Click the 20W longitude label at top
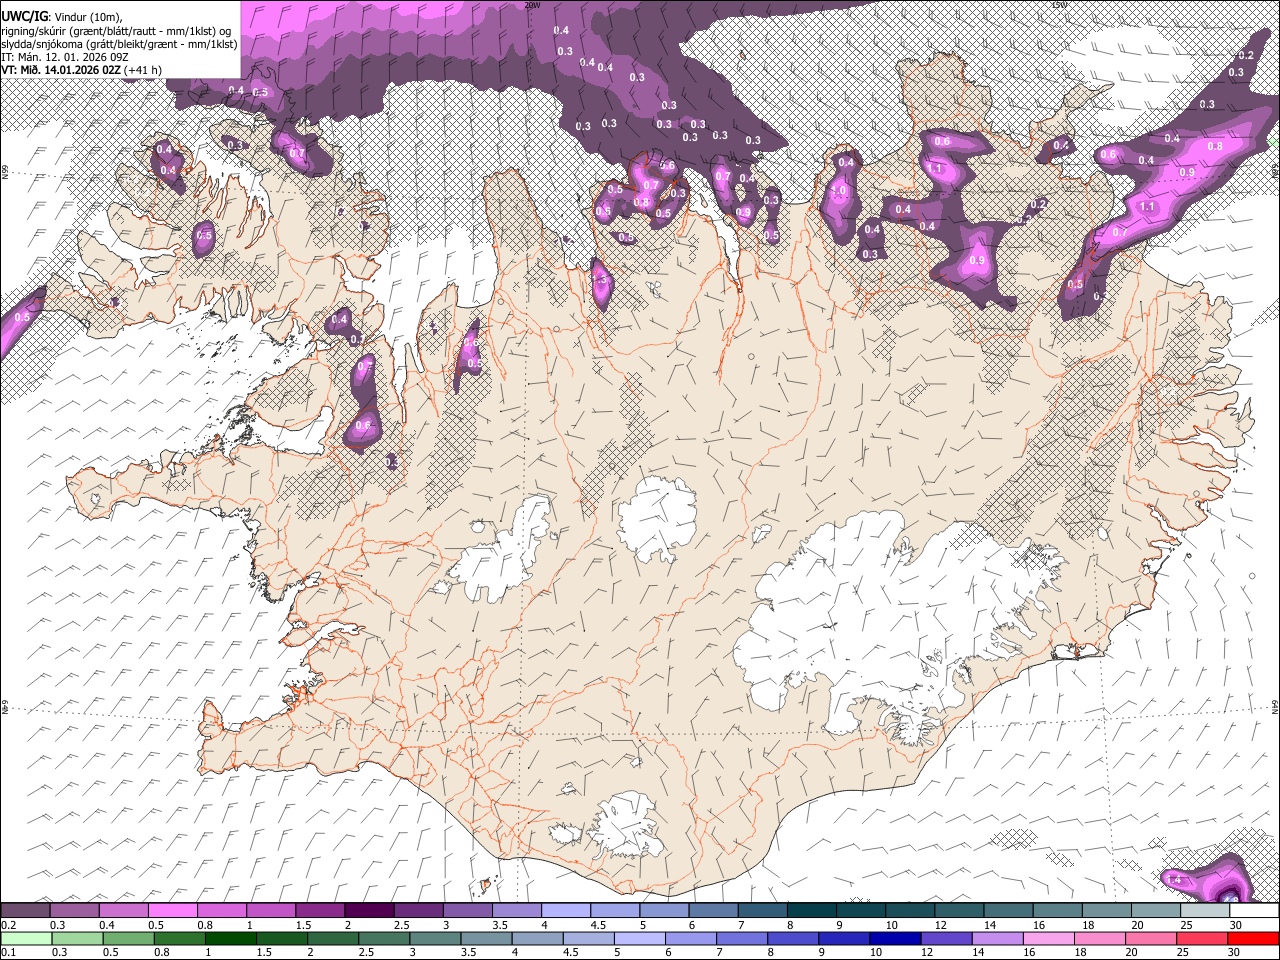 532,4
